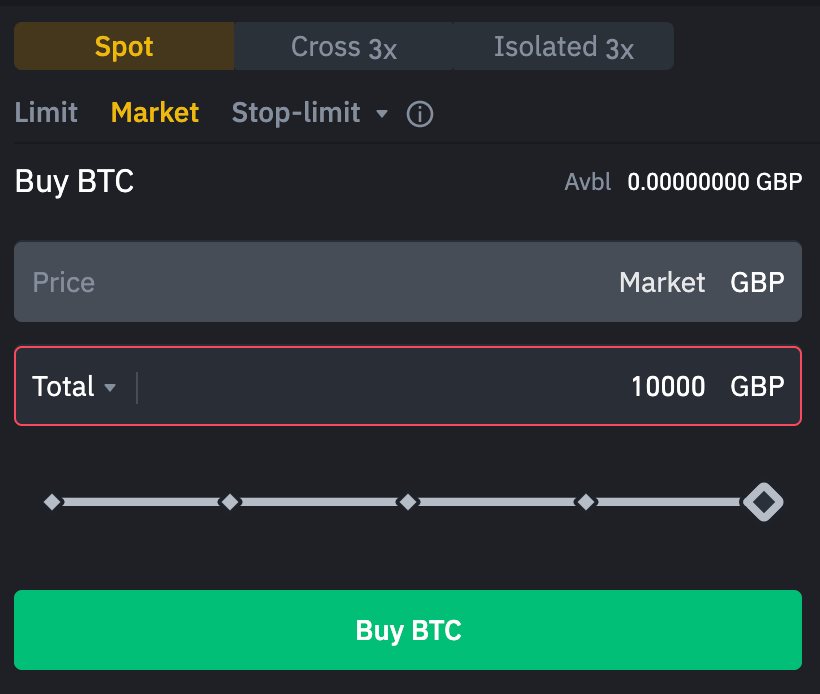Switch to Isolated 3x margin tab

563,46
